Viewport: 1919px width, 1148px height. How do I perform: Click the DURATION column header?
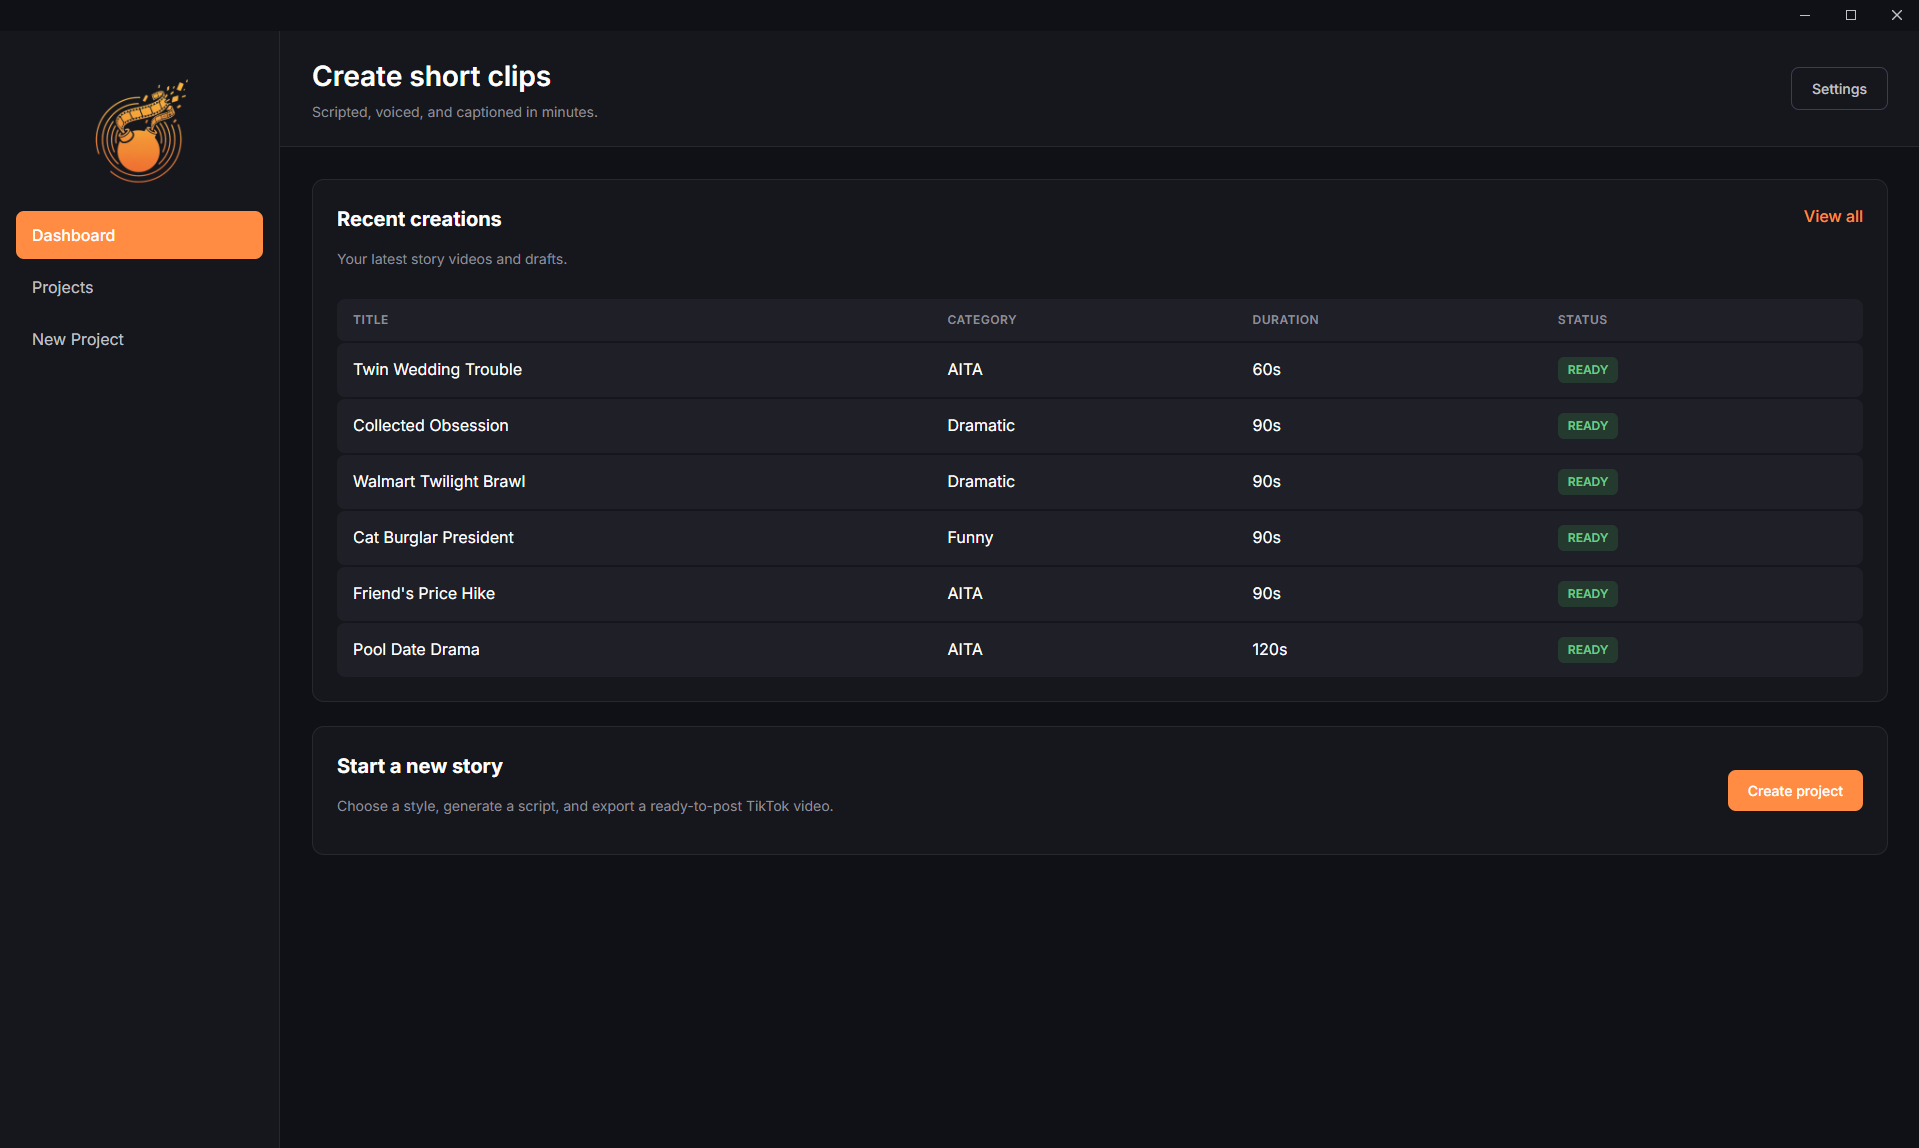[x=1285, y=319]
